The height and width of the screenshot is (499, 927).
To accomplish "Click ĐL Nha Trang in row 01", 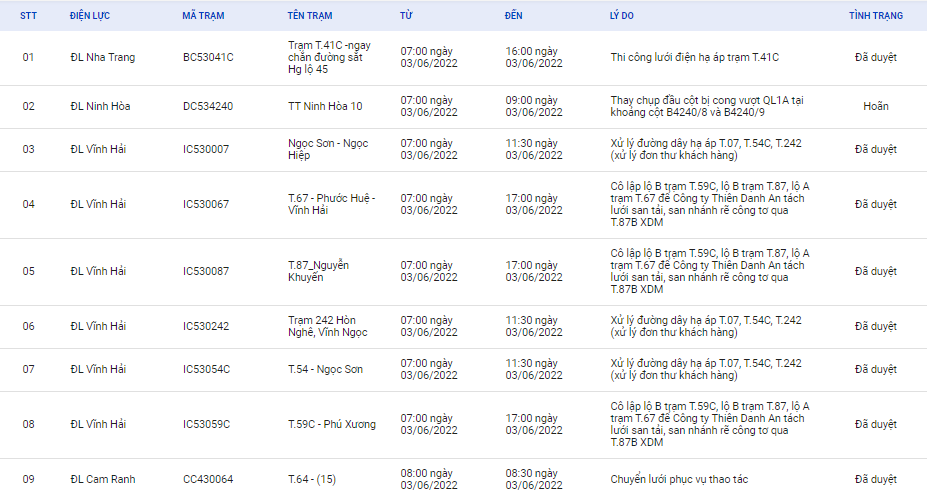I will pyautogui.click(x=103, y=57).
